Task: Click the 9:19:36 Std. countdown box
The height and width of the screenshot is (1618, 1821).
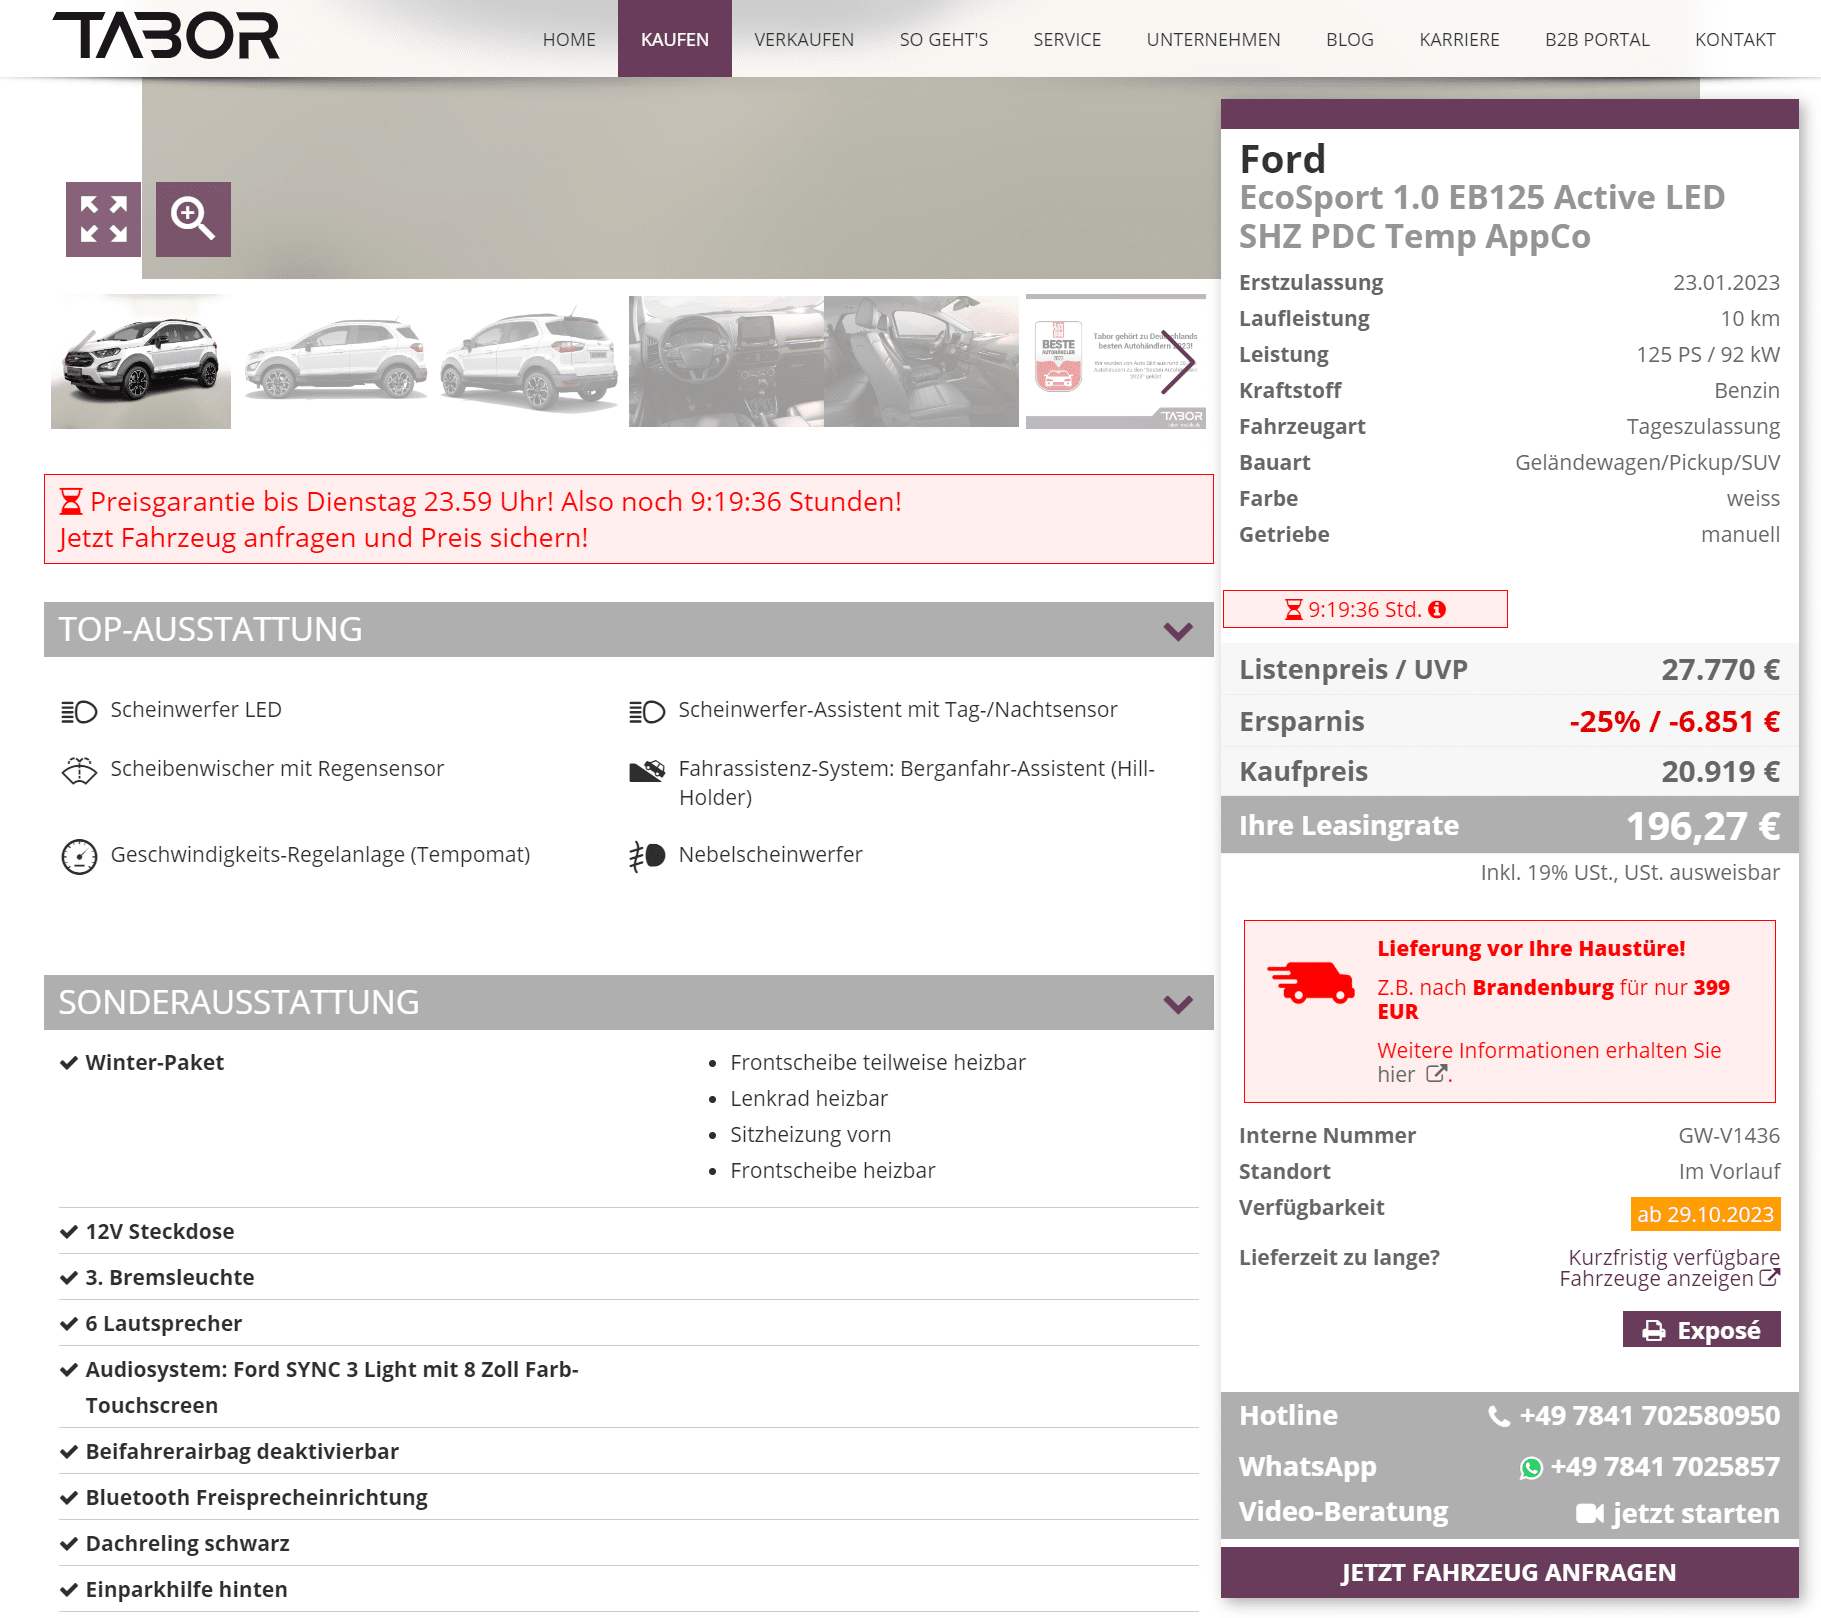Action: pos(1365,609)
